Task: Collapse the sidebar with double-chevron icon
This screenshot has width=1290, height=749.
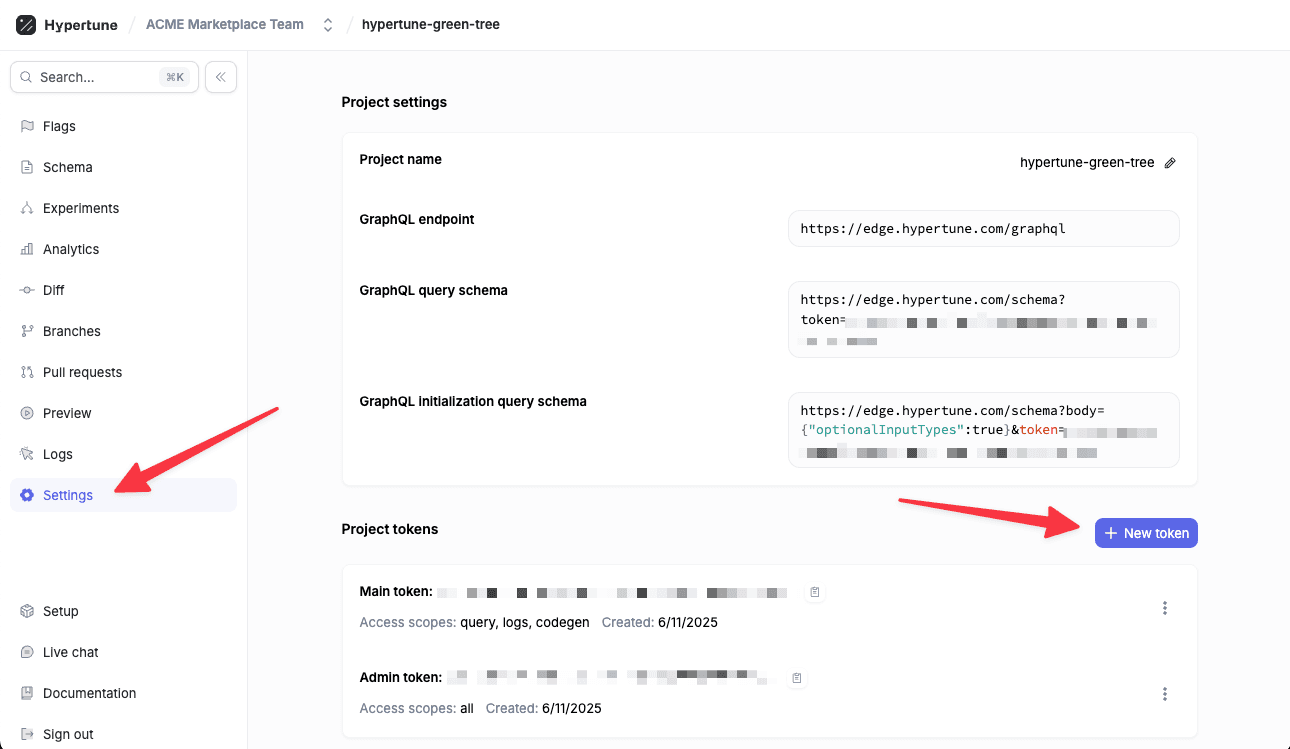Action: pyautogui.click(x=221, y=77)
